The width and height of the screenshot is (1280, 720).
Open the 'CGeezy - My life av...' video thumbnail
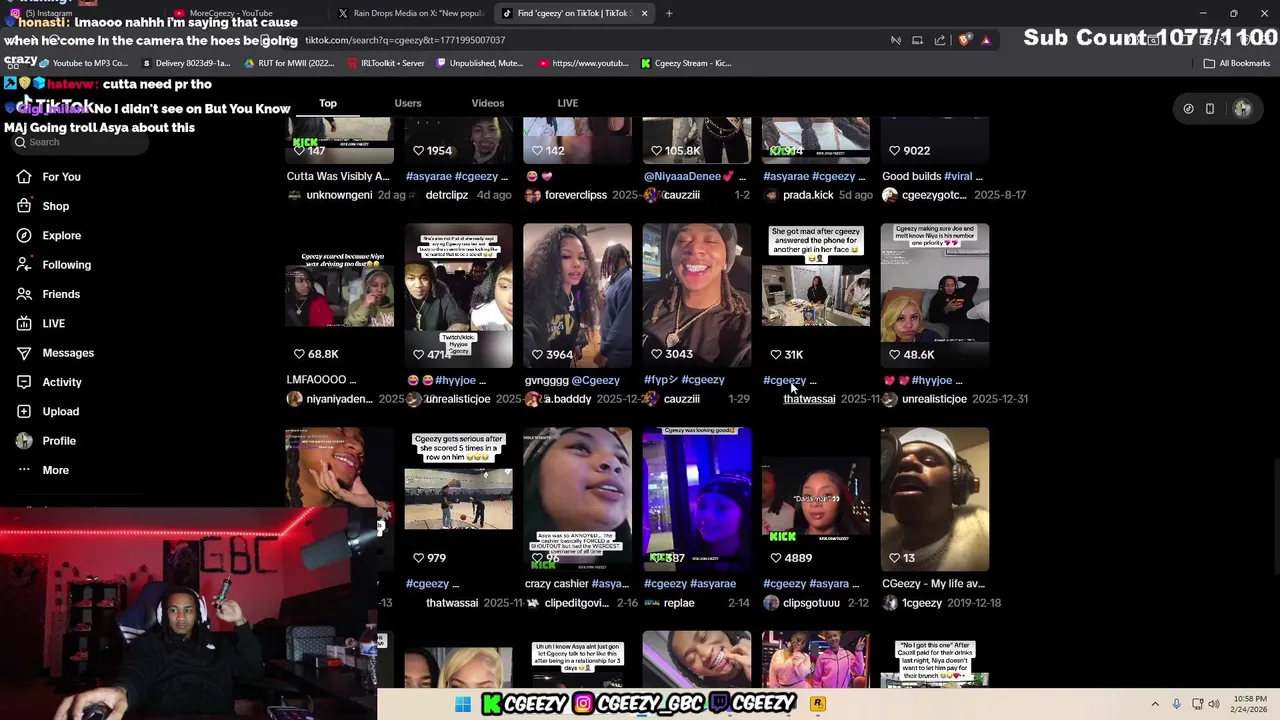click(x=935, y=499)
